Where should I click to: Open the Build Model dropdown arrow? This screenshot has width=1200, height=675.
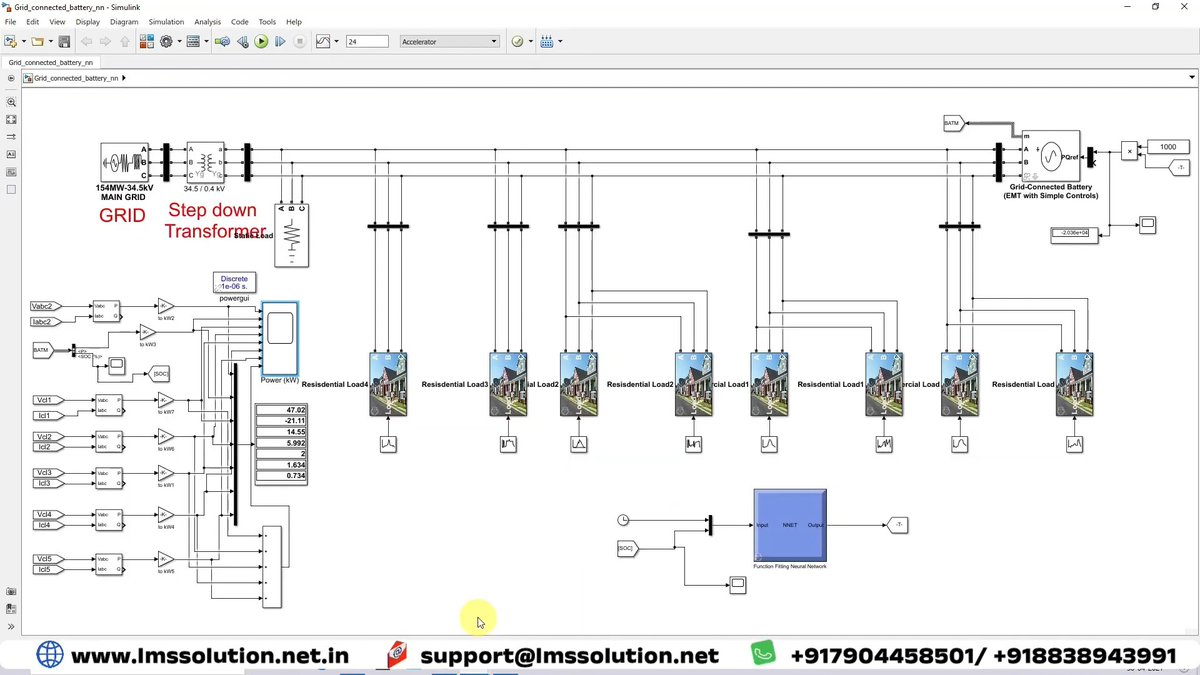[x=560, y=41]
